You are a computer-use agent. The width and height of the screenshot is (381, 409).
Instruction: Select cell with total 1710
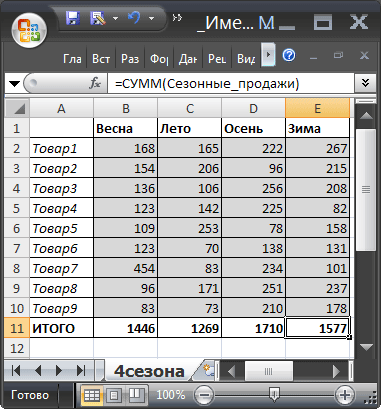click(x=254, y=328)
